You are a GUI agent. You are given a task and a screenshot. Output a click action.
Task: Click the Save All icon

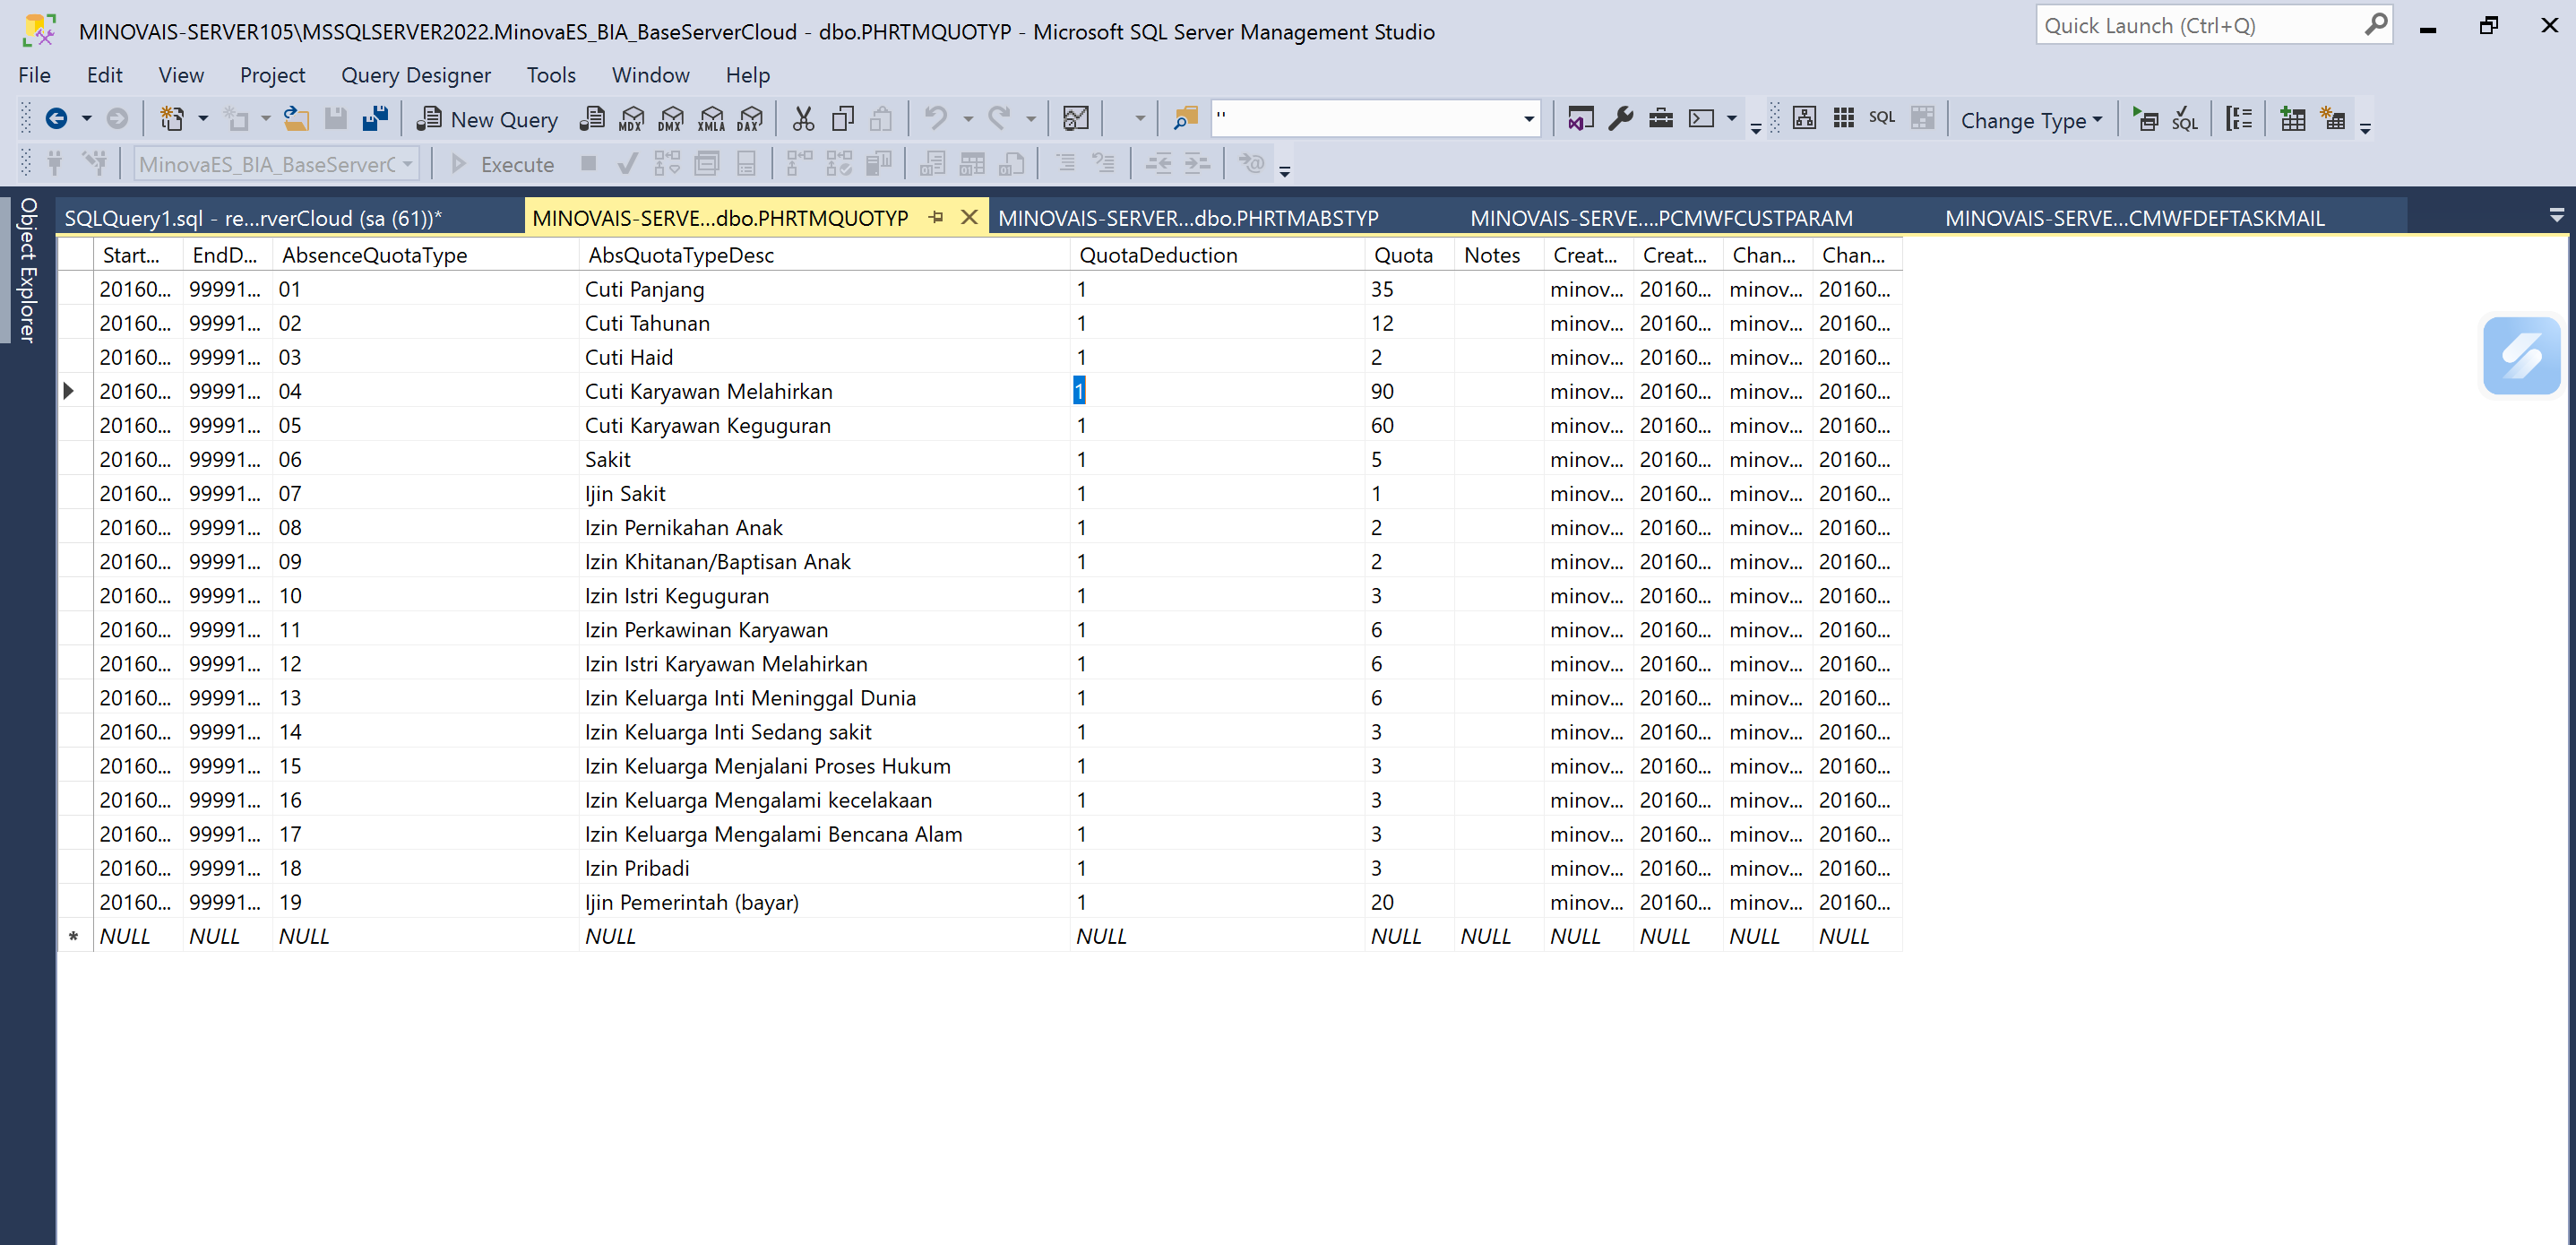375,120
